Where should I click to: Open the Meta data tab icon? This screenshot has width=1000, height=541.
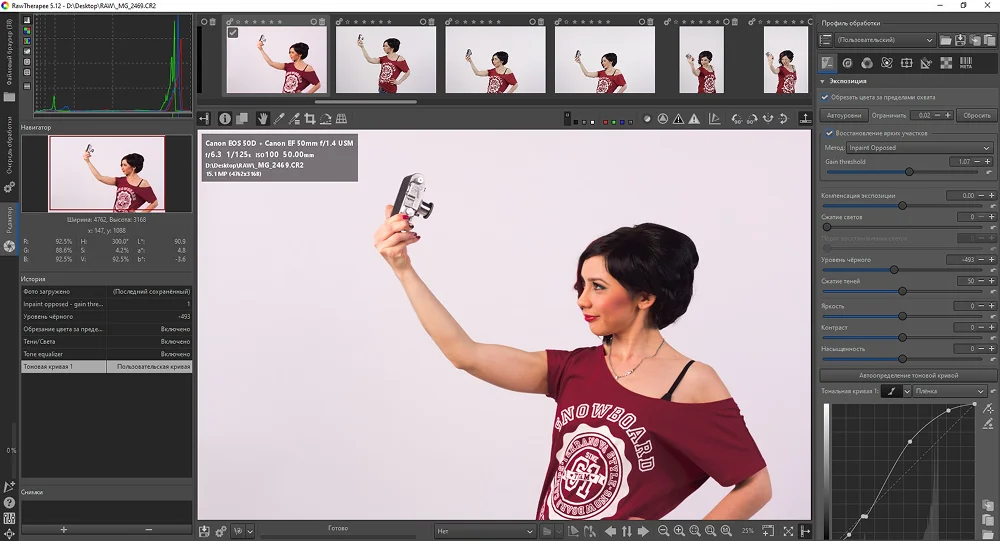coord(966,63)
